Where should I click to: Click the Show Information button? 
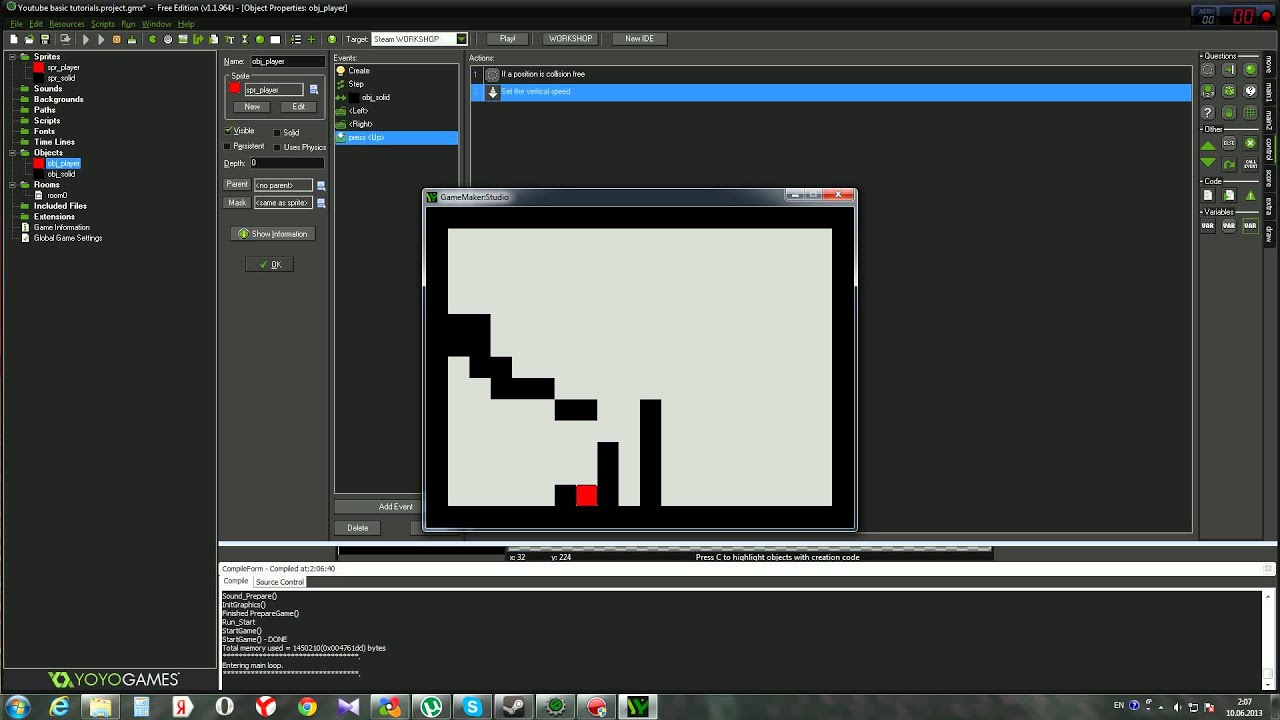(273, 234)
